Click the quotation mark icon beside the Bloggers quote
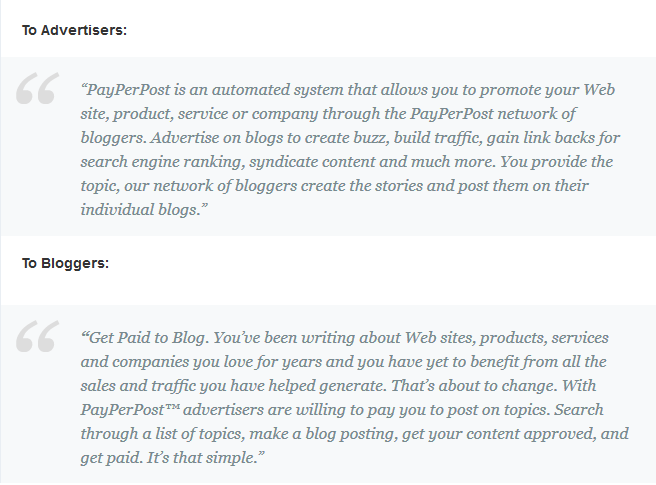656x485 pixels. 37,340
